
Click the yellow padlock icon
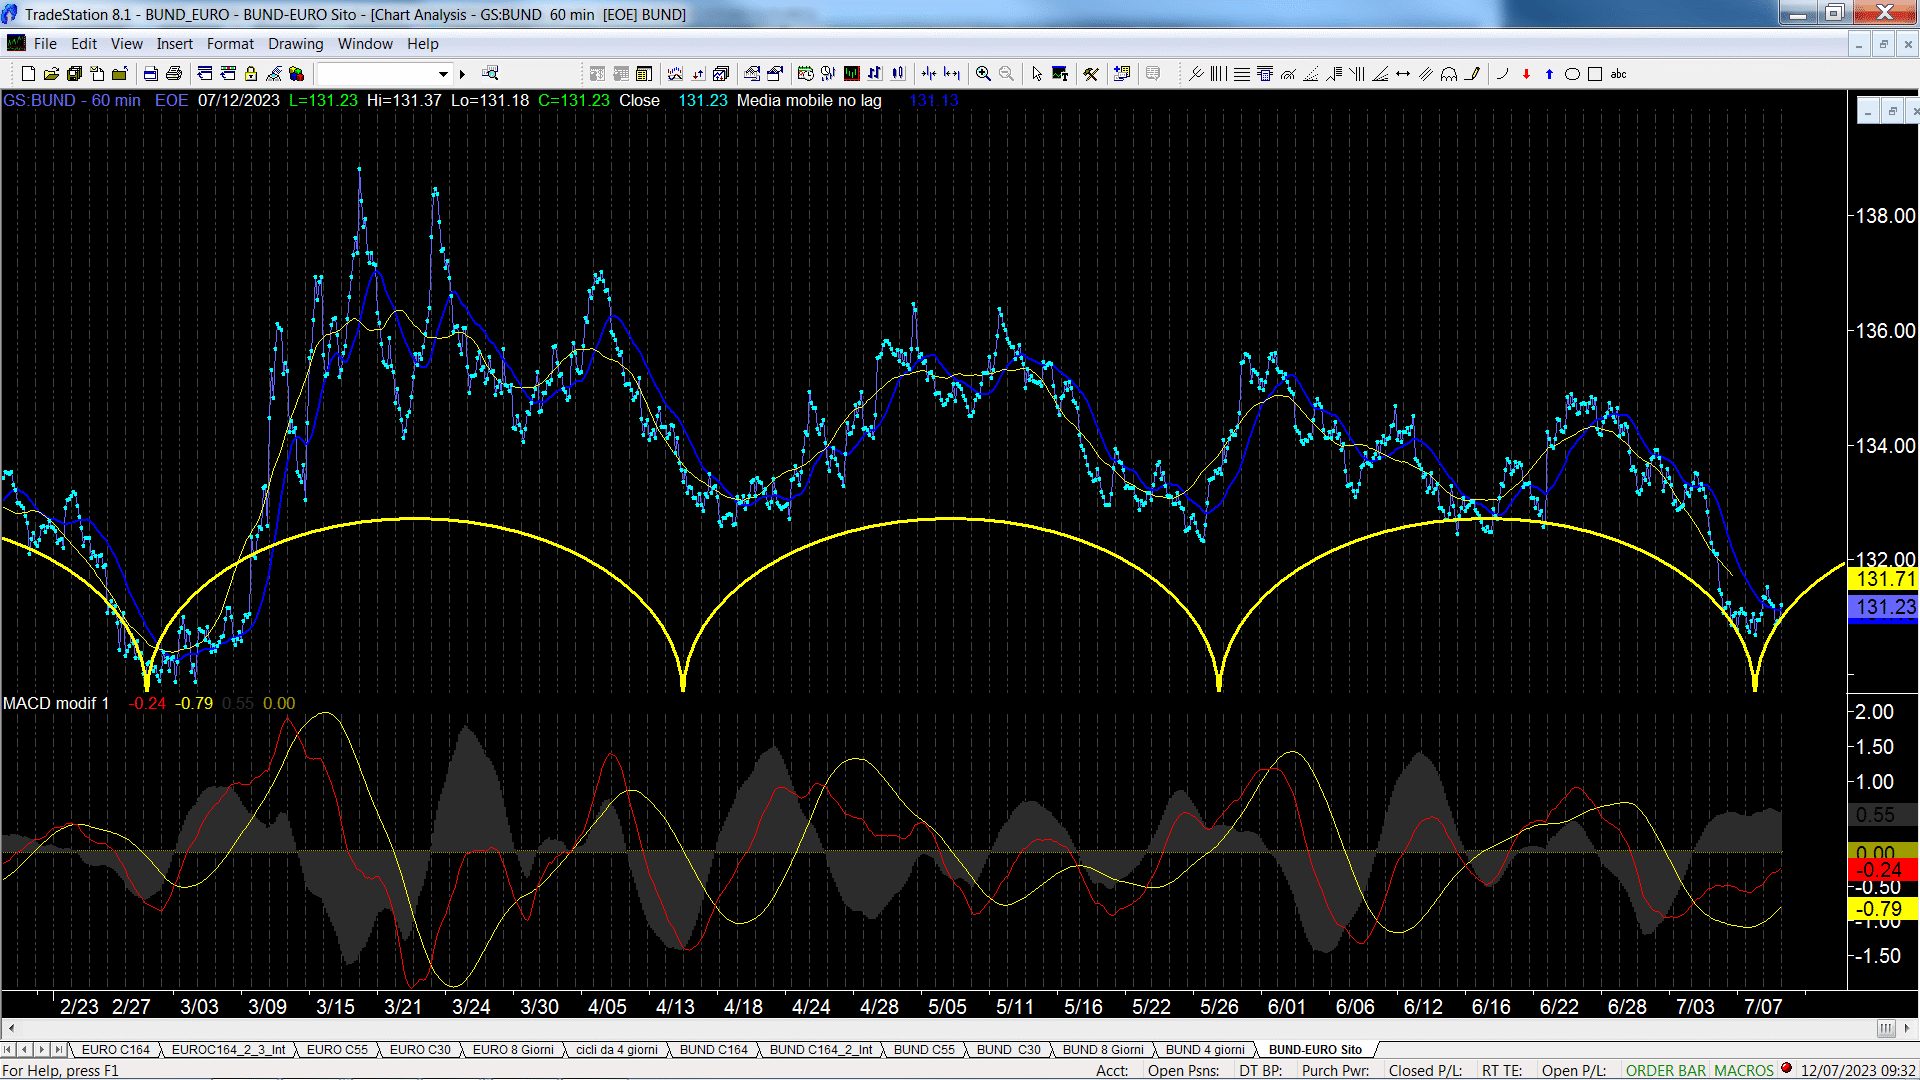point(251,73)
